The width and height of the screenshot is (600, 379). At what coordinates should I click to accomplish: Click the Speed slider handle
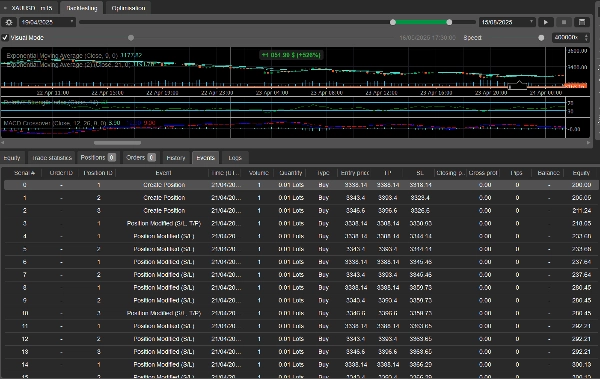(541, 38)
